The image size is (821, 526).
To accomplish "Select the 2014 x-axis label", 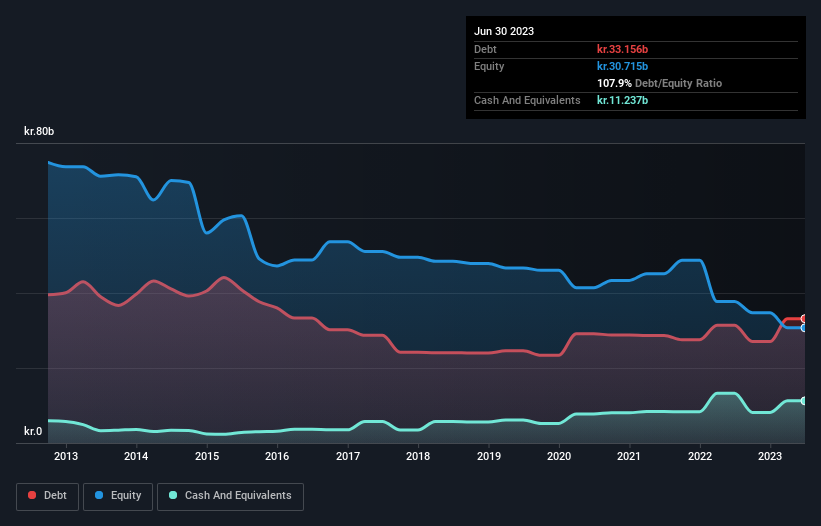I will [136, 456].
